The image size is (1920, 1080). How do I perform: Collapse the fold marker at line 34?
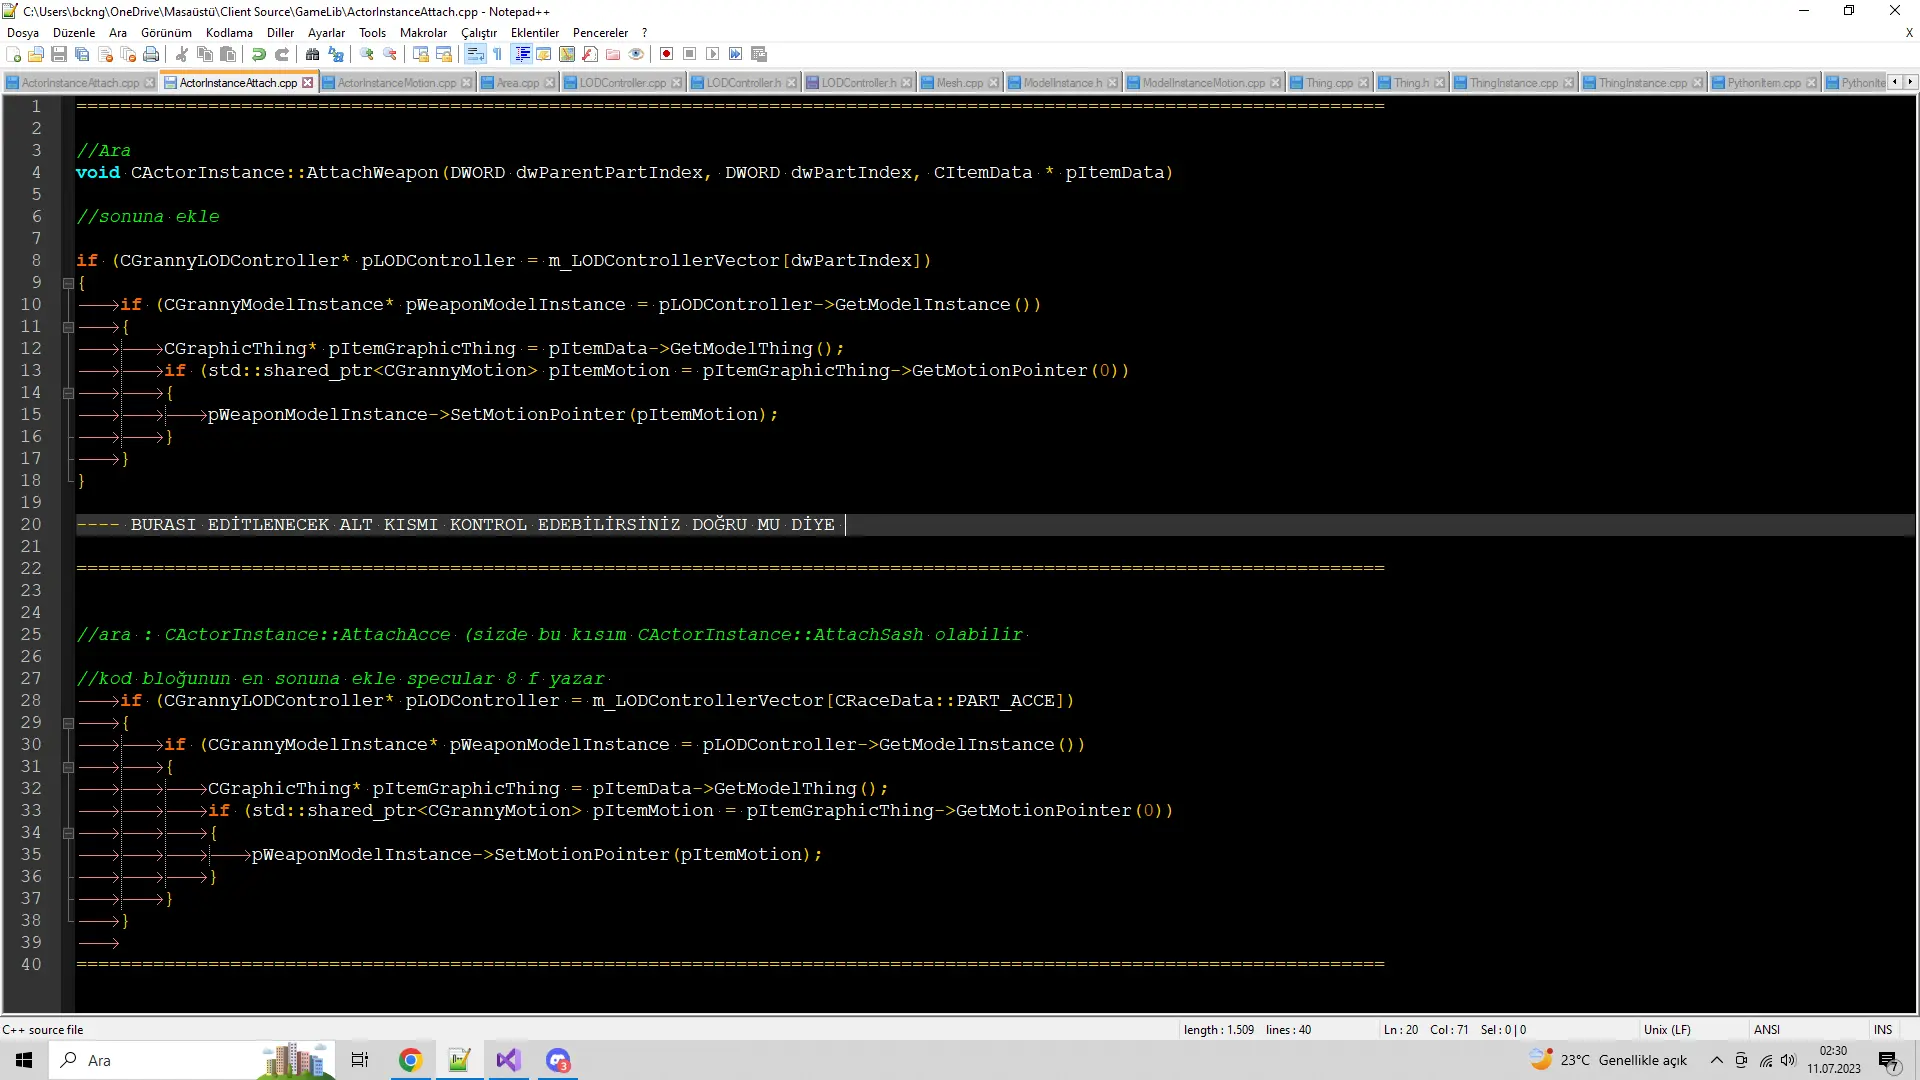click(x=68, y=833)
